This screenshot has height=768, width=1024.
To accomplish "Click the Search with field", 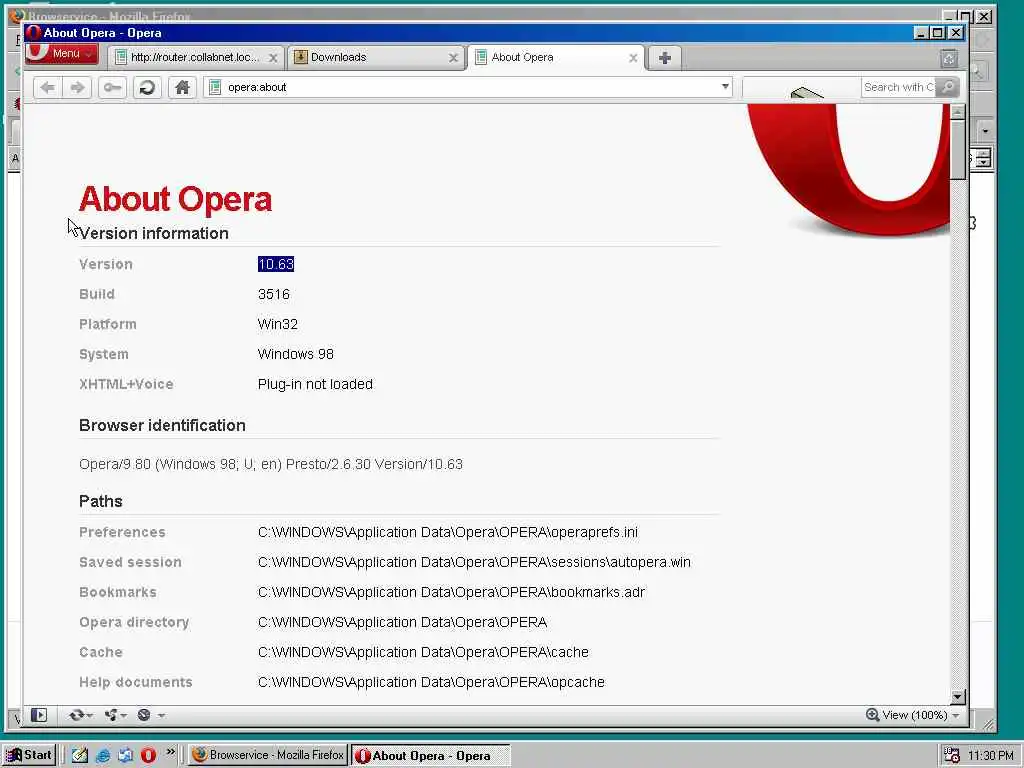I will 899,87.
